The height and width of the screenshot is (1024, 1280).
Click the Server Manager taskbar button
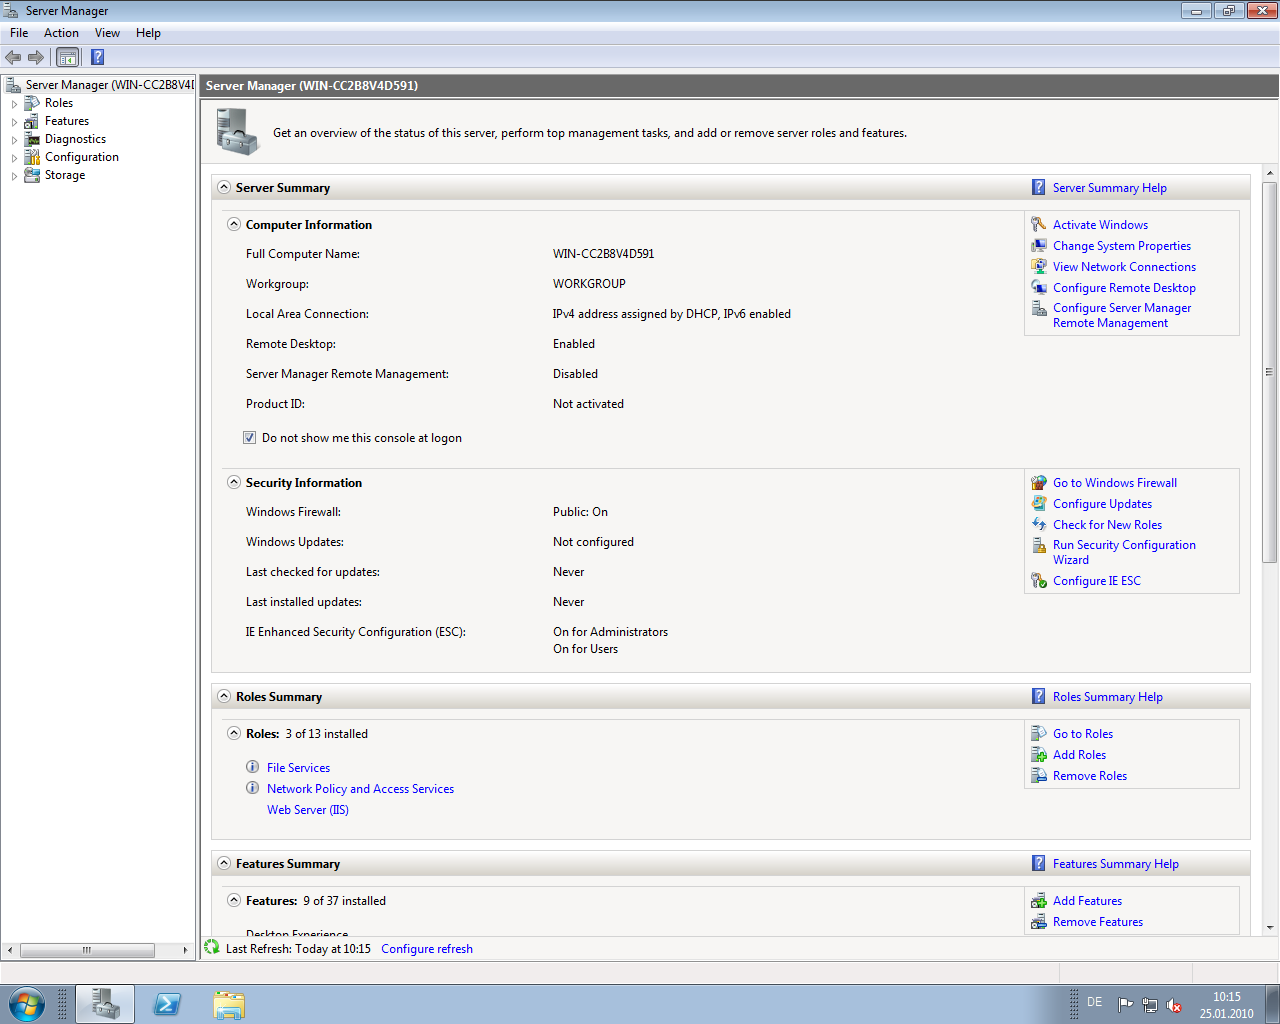(x=105, y=1004)
